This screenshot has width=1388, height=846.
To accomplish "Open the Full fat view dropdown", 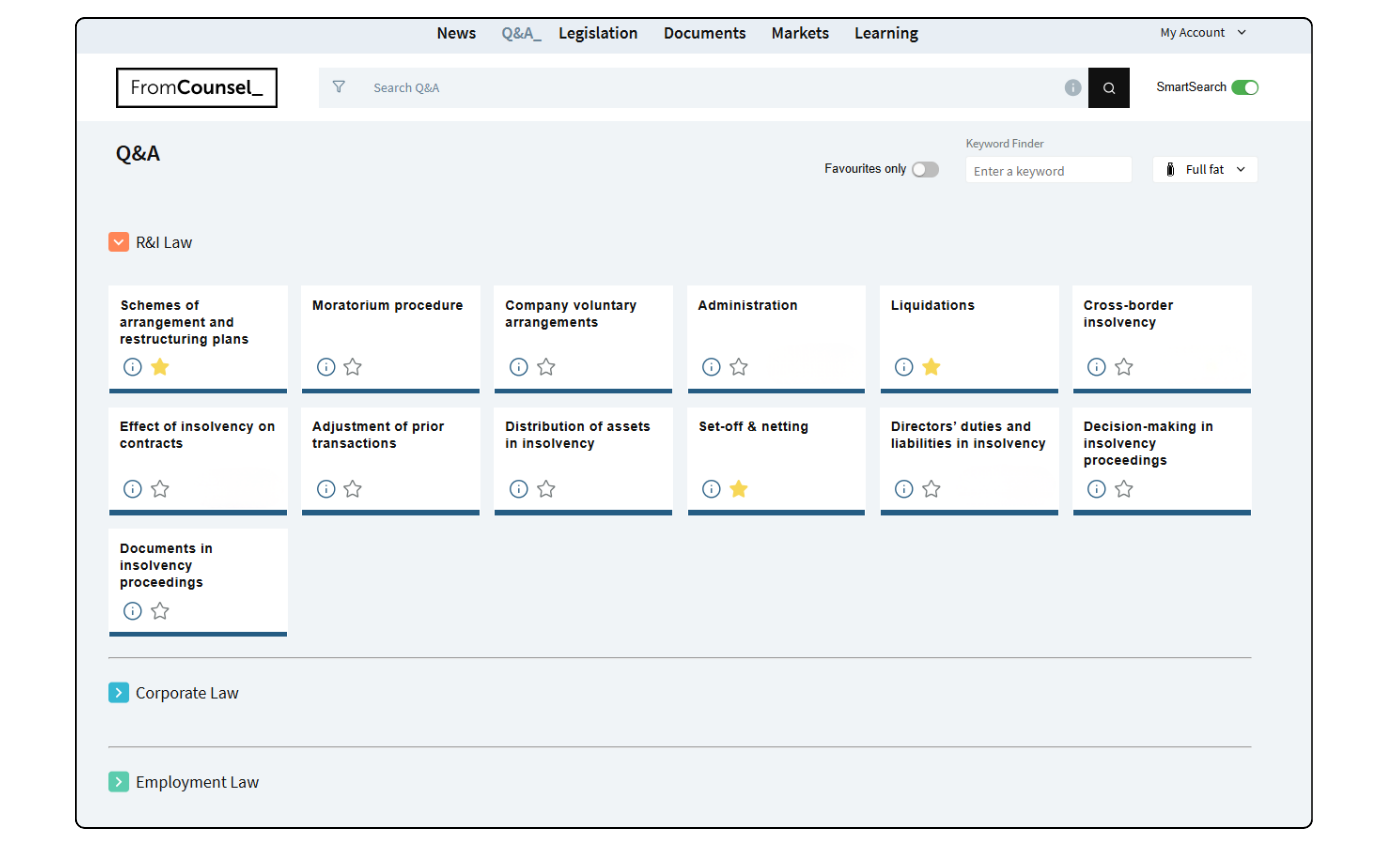I will pyautogui.click(x=1205, y=170).
